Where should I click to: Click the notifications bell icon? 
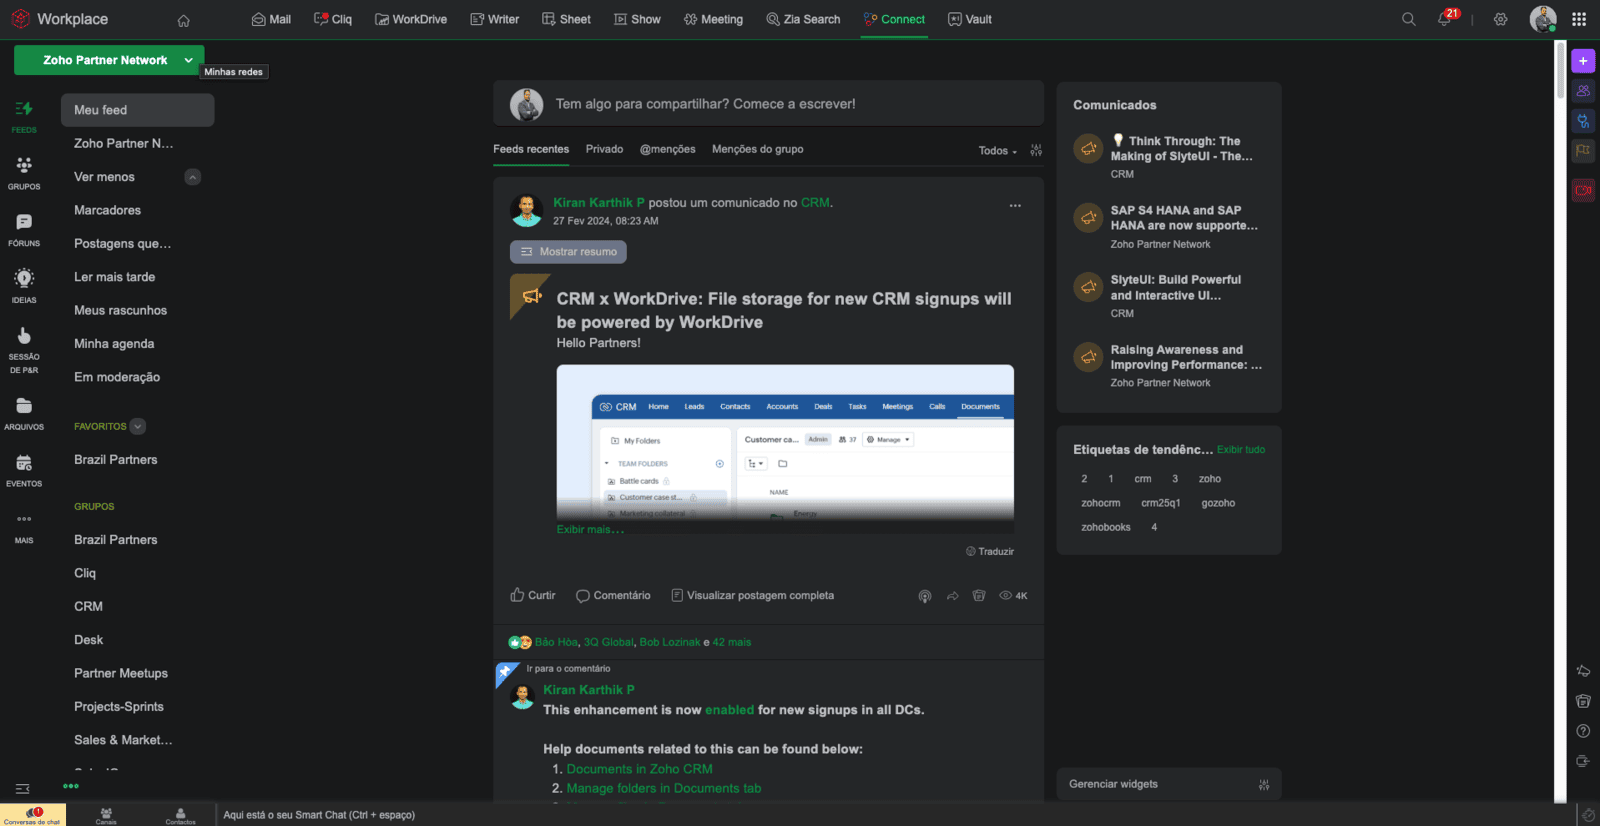[1444, 19]
